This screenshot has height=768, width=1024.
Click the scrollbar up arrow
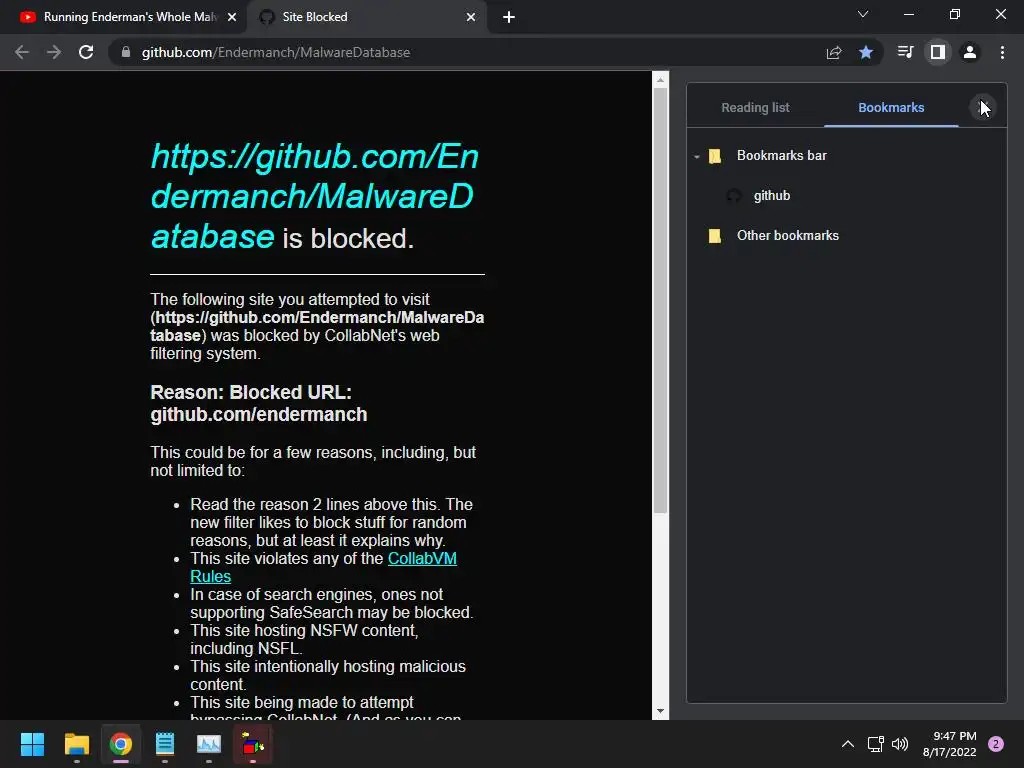click(x=660, y=80)
